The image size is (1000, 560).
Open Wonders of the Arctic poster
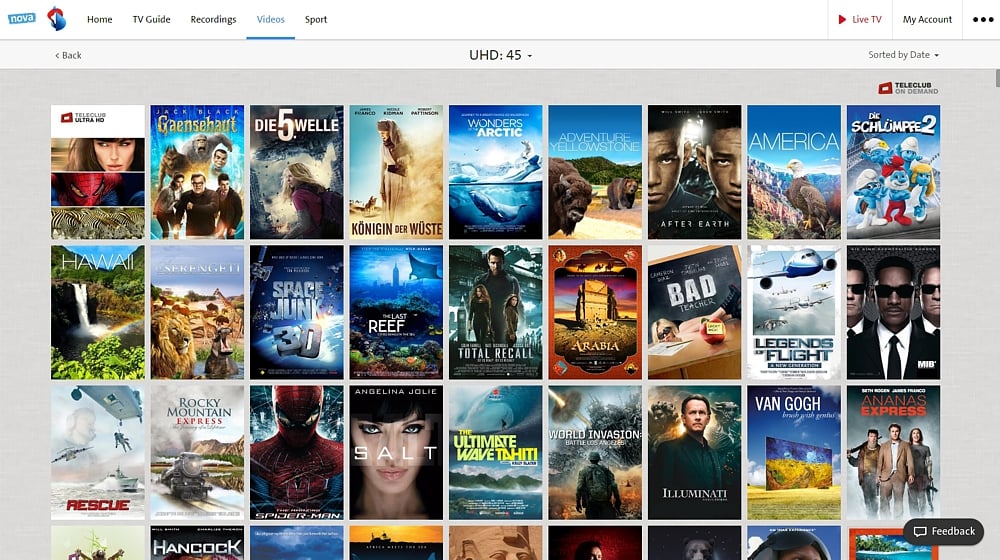click(496, 172)
